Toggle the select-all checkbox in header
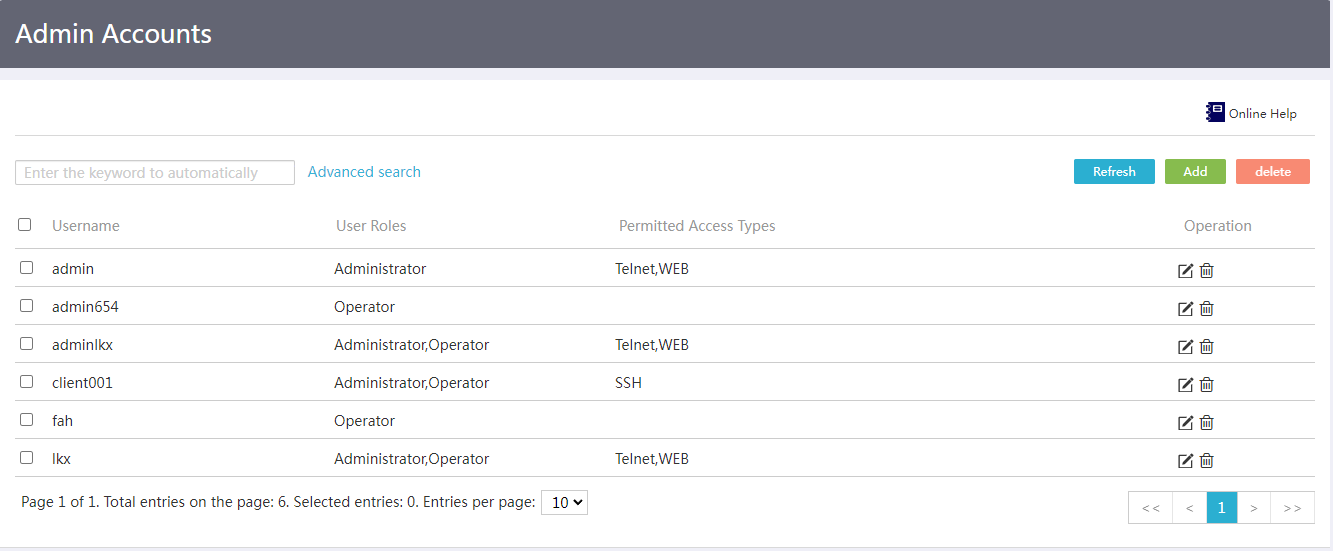Screen dimensions: 1333x551 (25, 225)
